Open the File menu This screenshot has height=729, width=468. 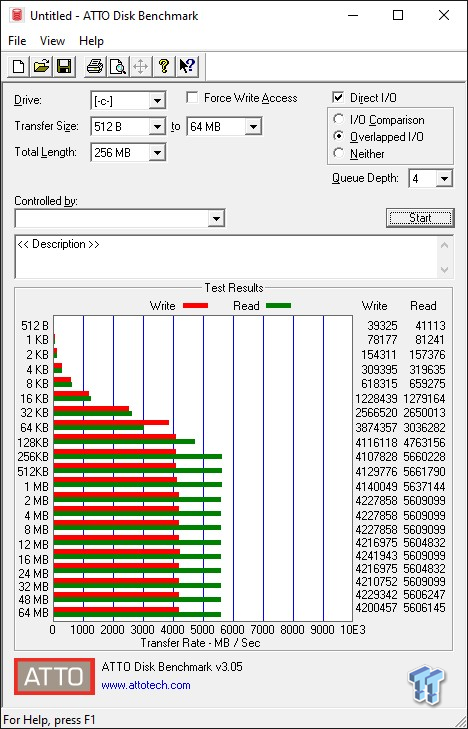click(x=17, y=41)
